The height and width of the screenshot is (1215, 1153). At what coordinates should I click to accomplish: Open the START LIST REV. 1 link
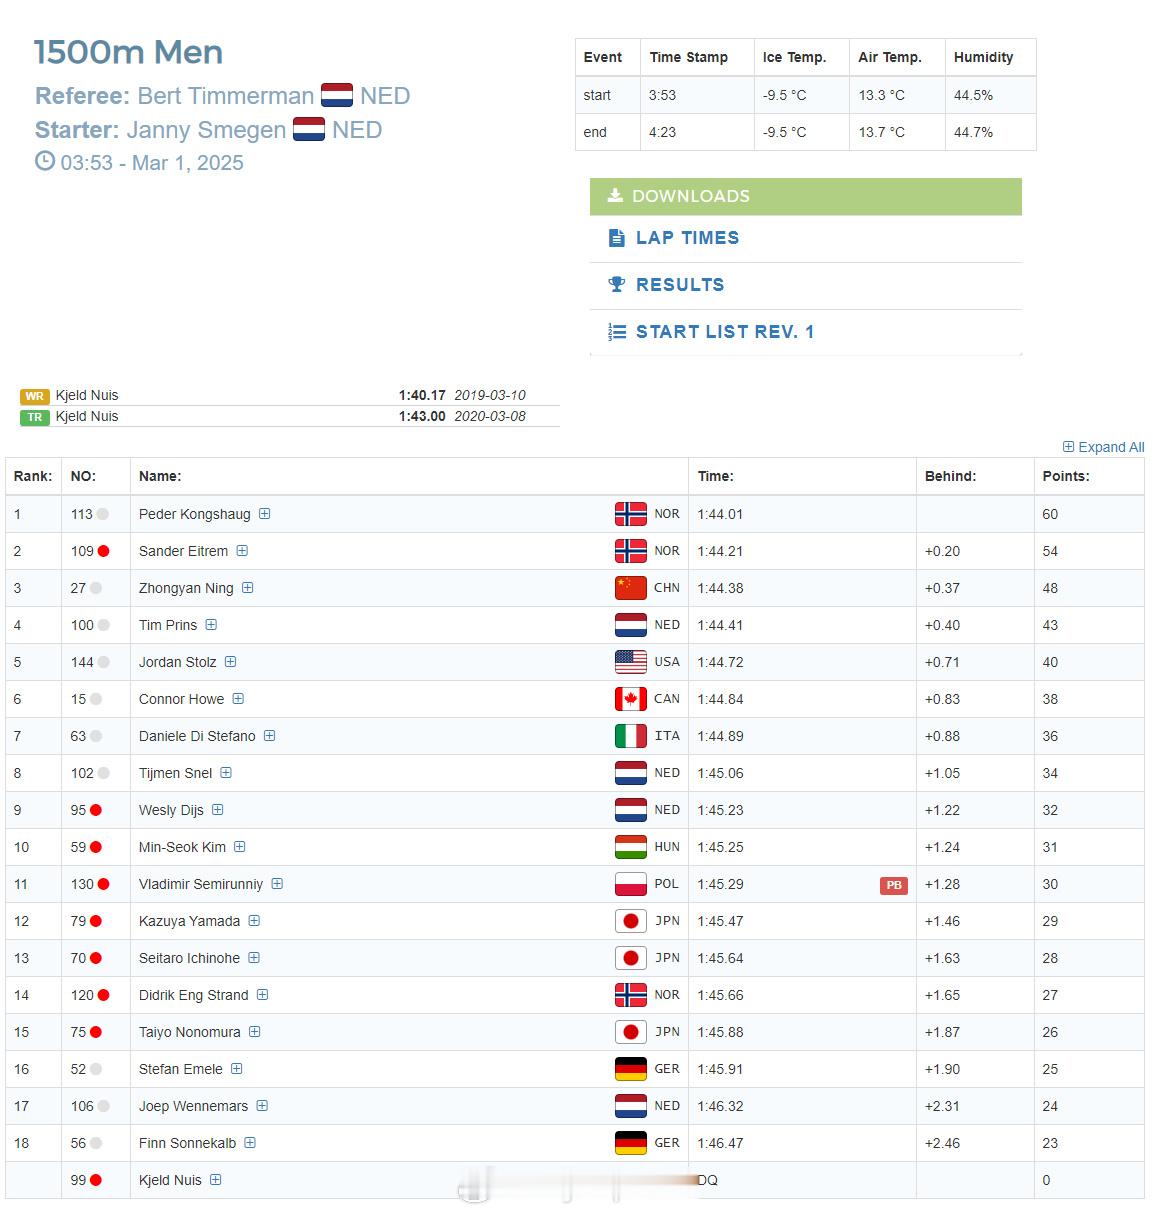(x=725, y=332)
